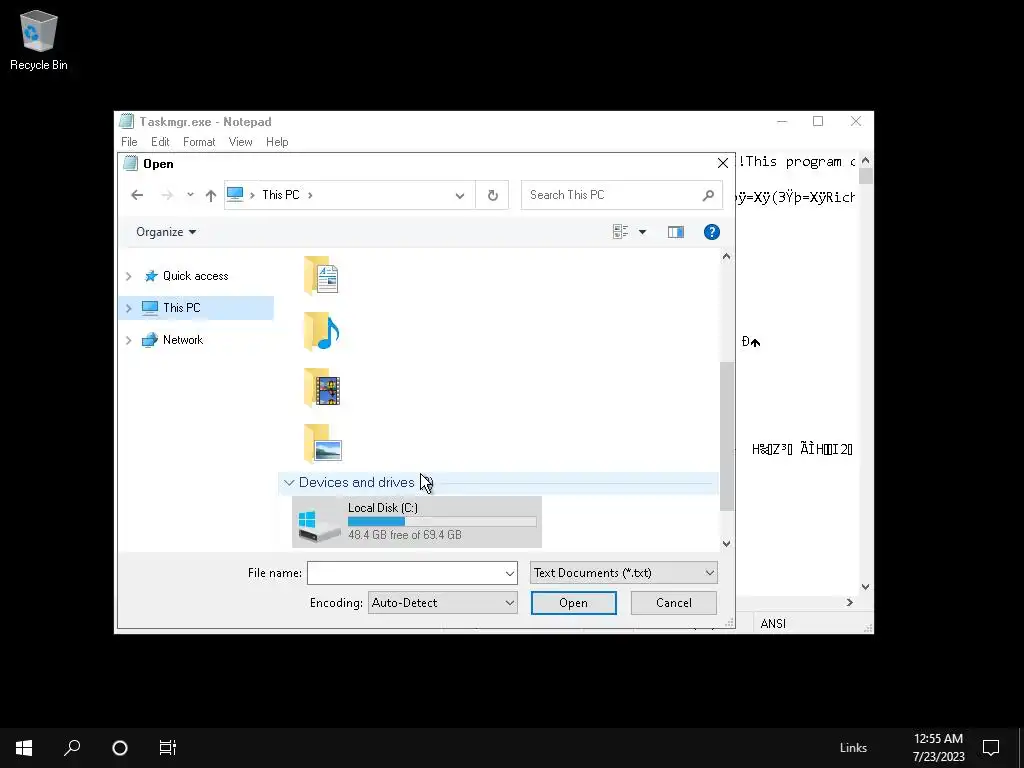The height and width of the screenshot is (768, 1024).
Task: Open the Recycle Bin desktop icon
Action: (x=39, y=39)
